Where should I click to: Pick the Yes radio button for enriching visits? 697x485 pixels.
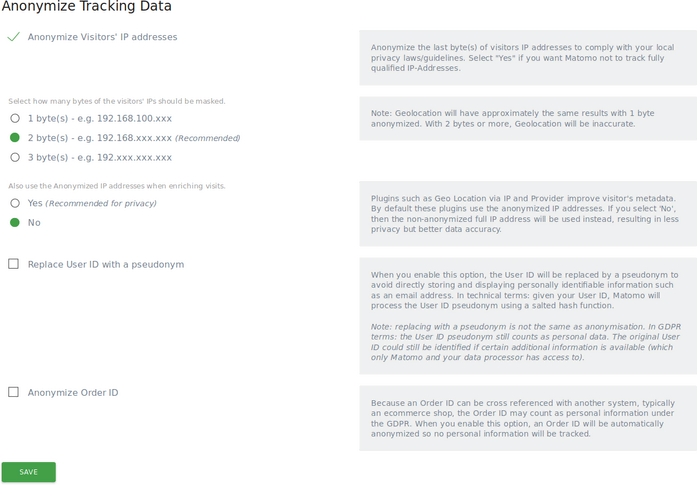(15, 203)
